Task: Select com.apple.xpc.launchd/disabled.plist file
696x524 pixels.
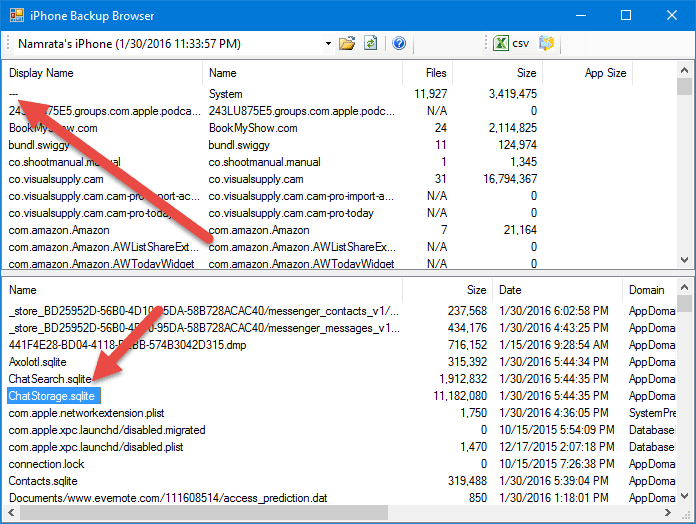Action: click(x=96, y=447)
